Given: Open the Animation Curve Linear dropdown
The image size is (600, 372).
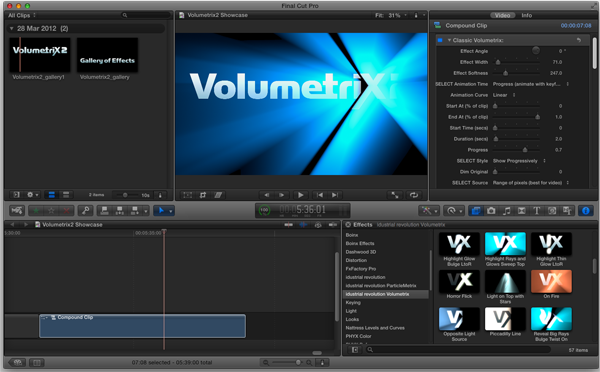Looking at the screenshot, I should (x=504, y=95).
